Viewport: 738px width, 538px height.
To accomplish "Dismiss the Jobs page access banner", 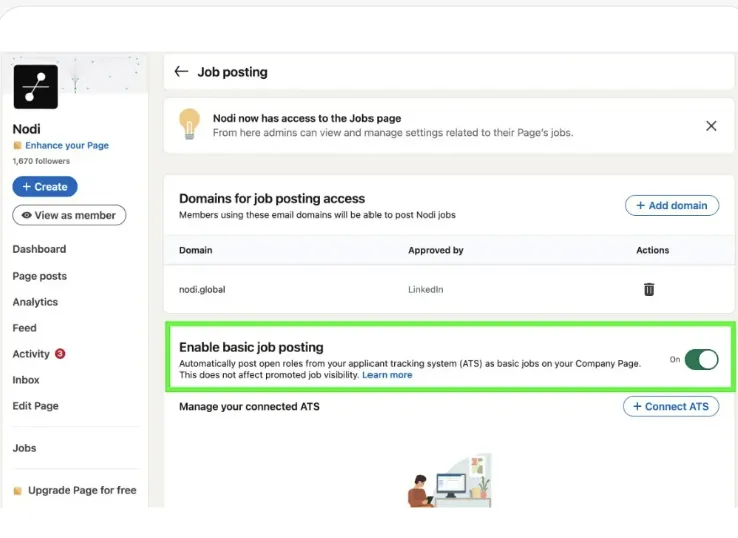I will click(711, 126).
